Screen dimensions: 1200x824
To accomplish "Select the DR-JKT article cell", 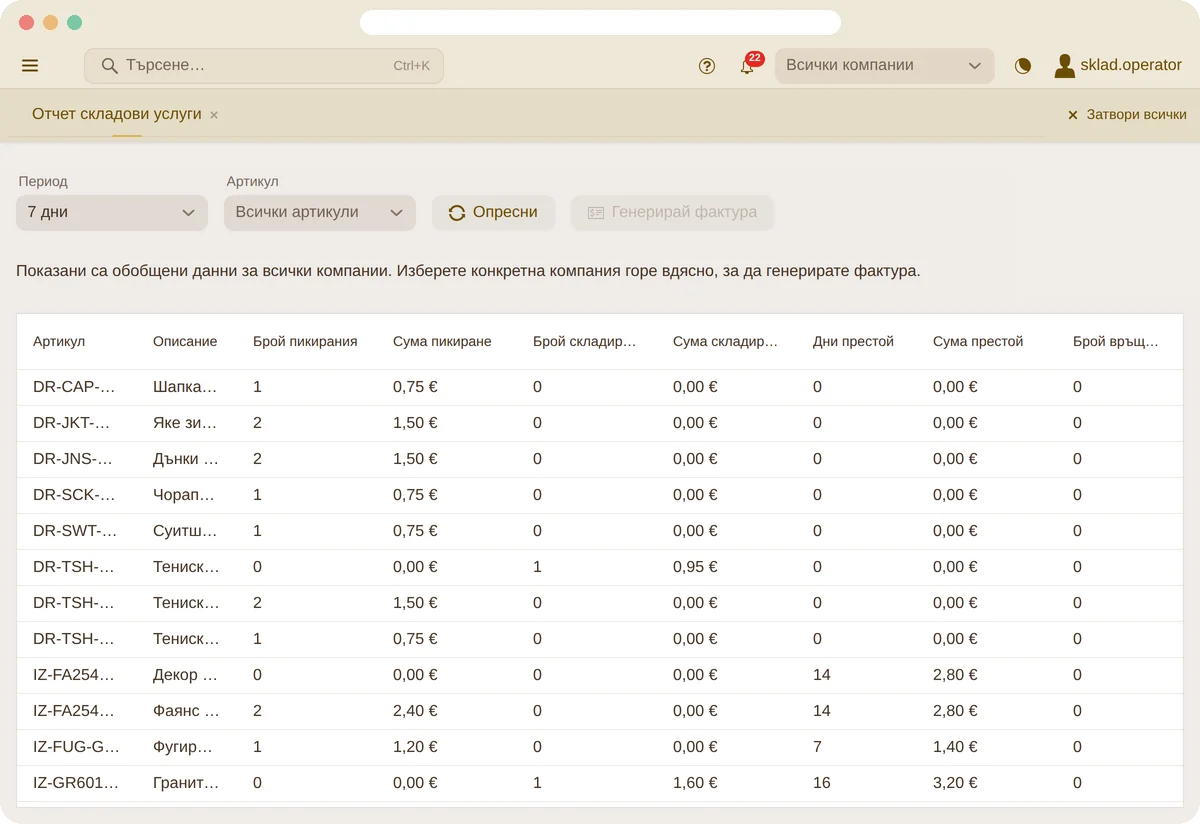I will 77,423.
